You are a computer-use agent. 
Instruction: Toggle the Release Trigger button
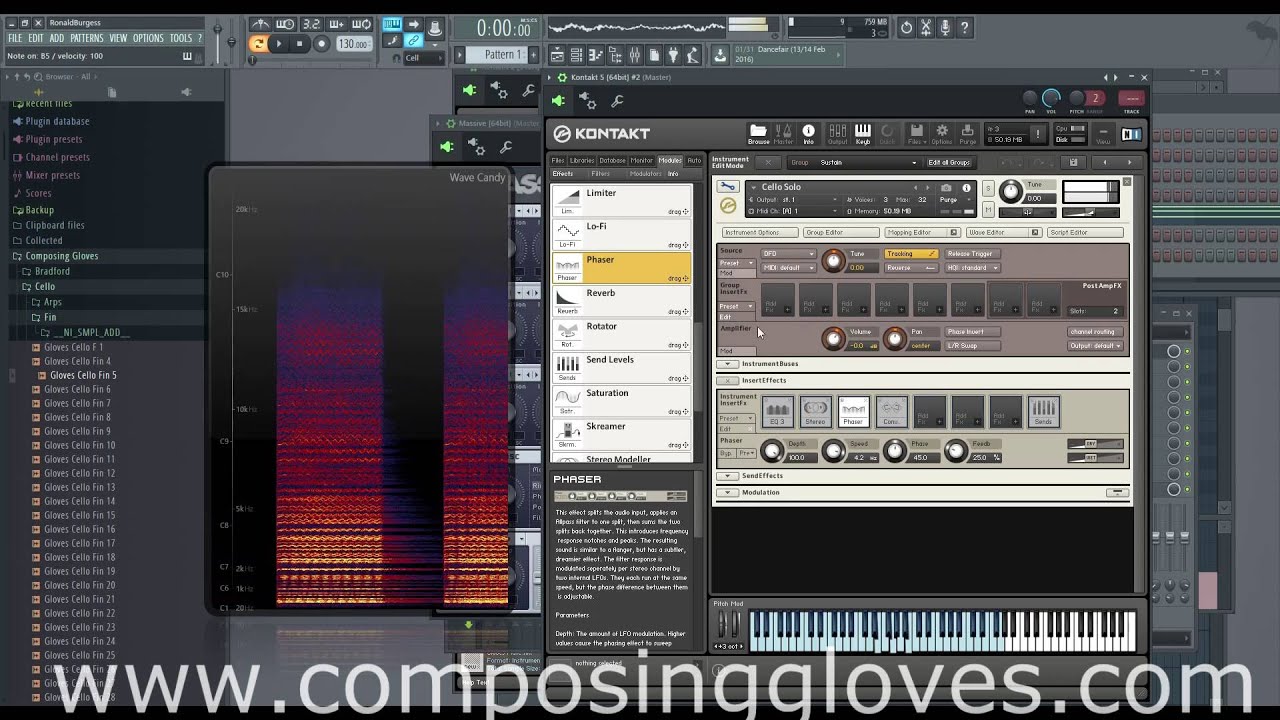[x=971, y=254]
